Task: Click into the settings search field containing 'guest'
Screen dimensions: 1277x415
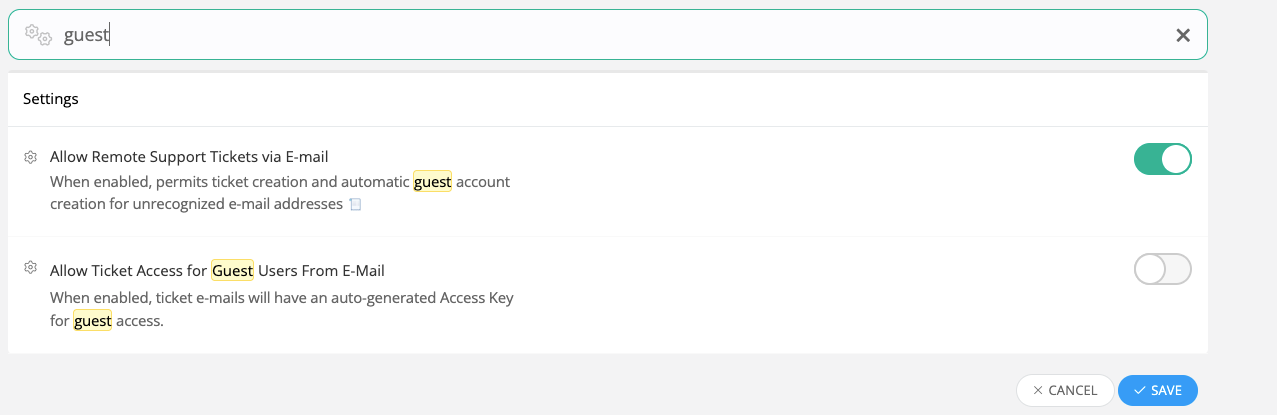Action: (608, 35)
